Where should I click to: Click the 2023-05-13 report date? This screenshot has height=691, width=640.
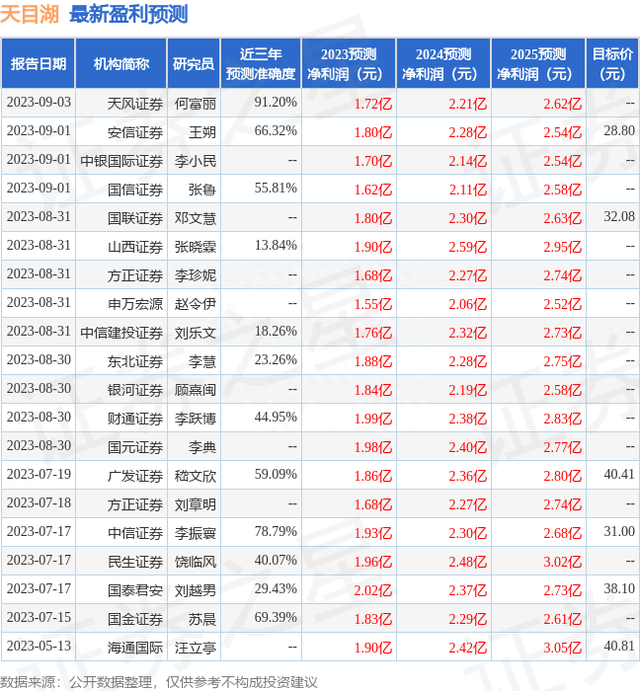tap(39, 646)
